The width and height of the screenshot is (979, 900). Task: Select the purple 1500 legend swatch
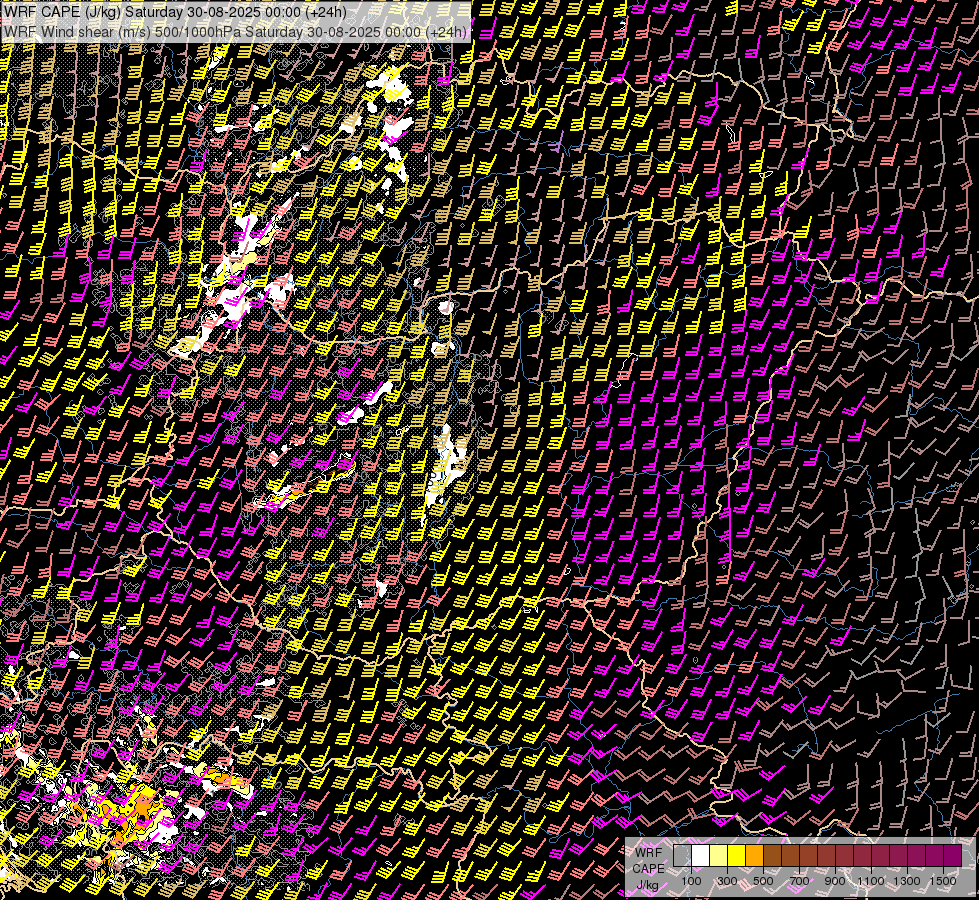point(953,855)
